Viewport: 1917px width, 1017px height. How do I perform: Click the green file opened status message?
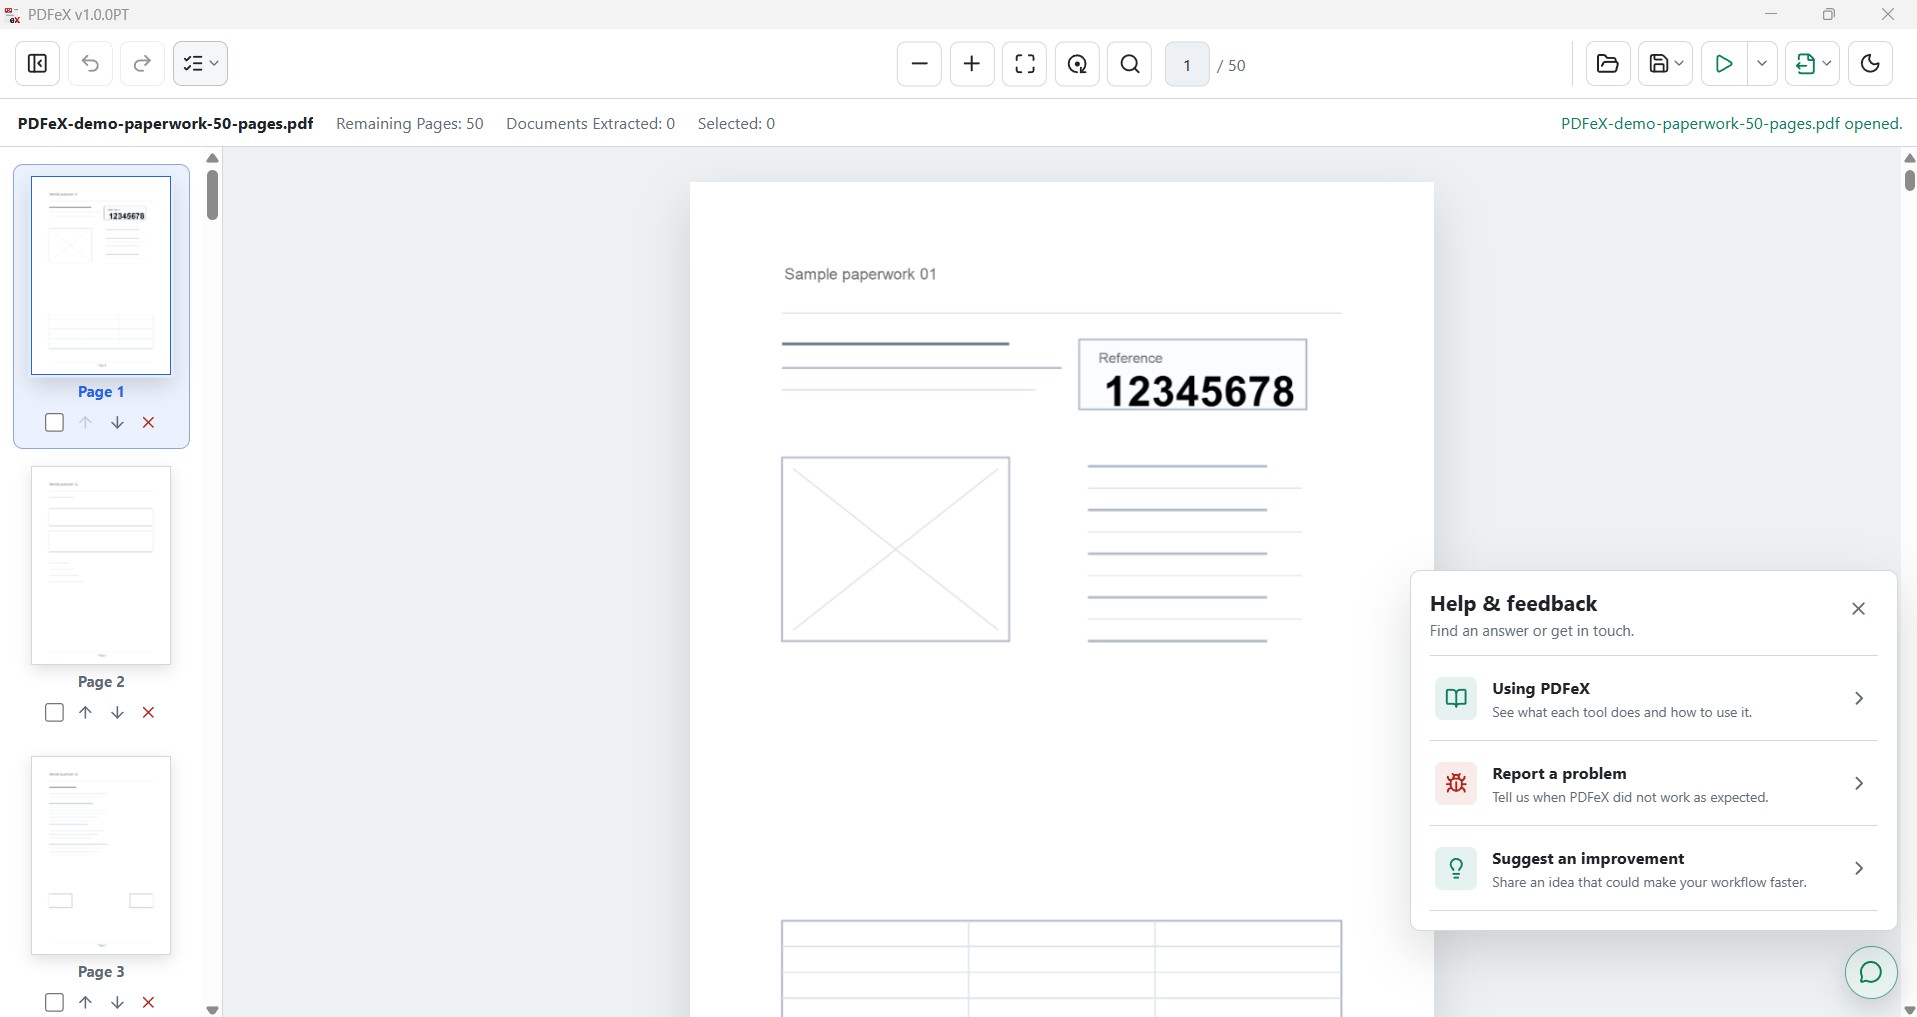coord(1731,124)
